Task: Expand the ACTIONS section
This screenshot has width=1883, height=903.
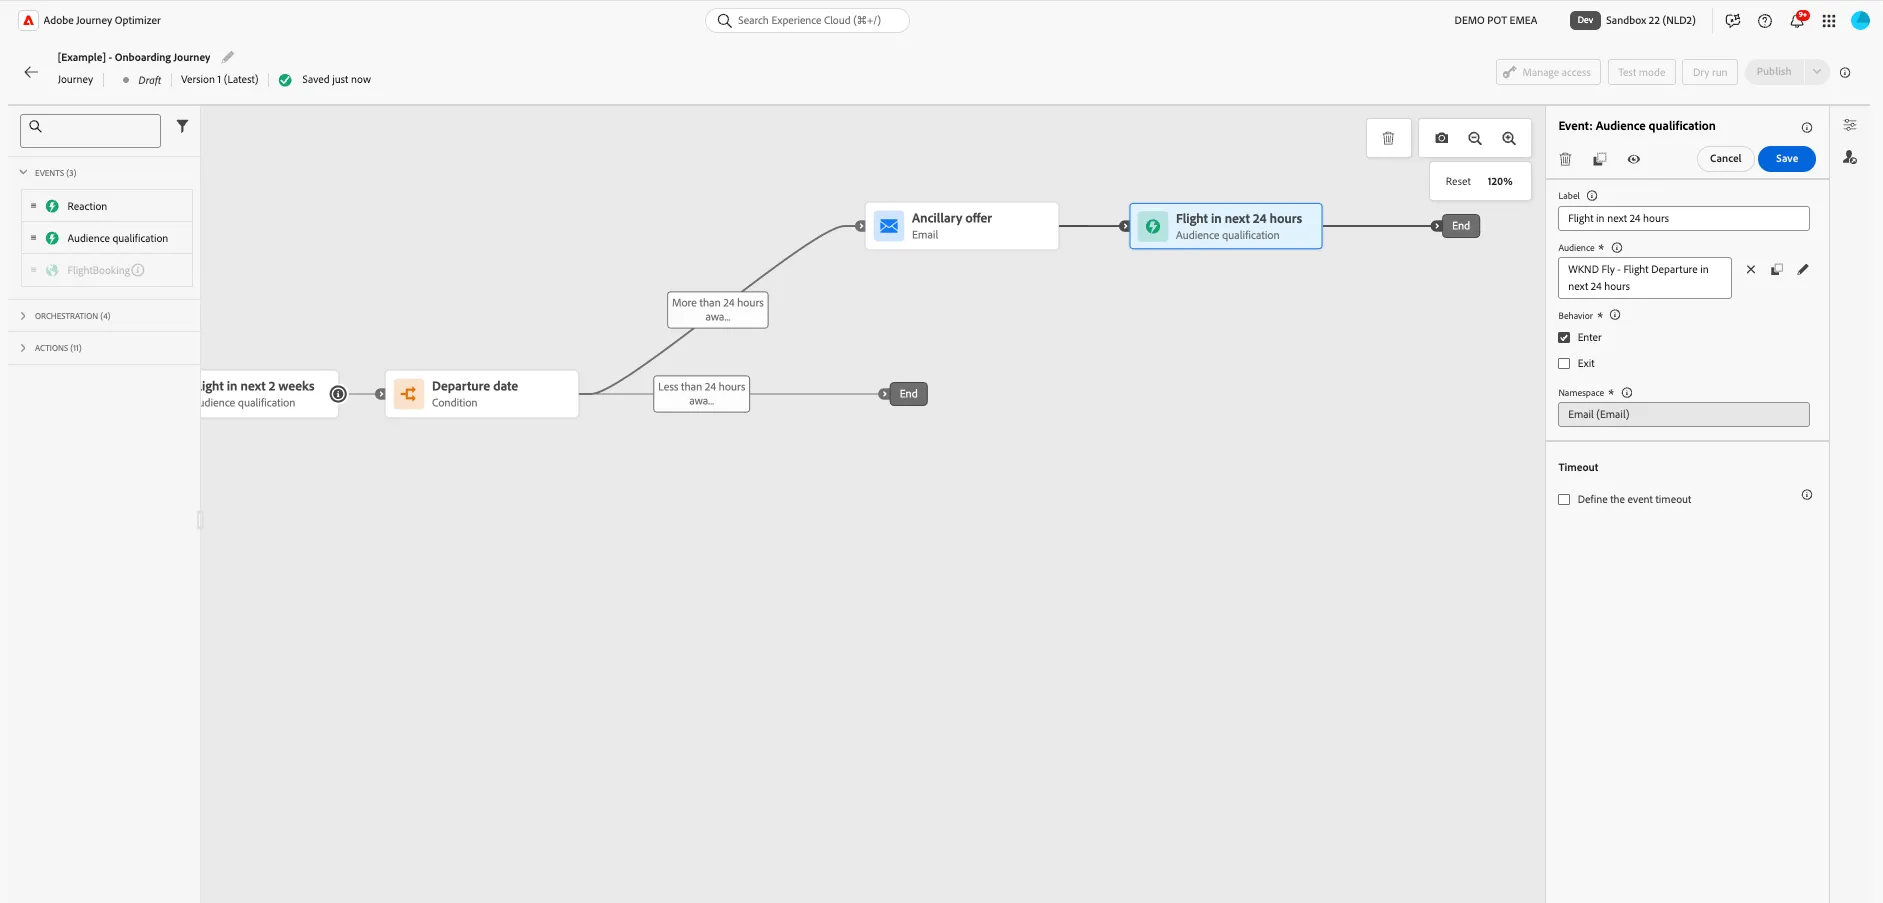Action: (24, 348)
